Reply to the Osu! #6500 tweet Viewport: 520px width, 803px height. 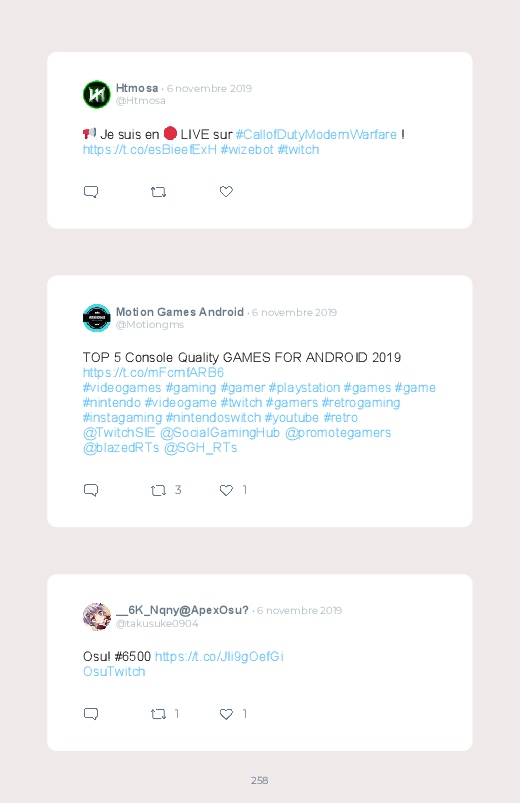click(91, 714)
